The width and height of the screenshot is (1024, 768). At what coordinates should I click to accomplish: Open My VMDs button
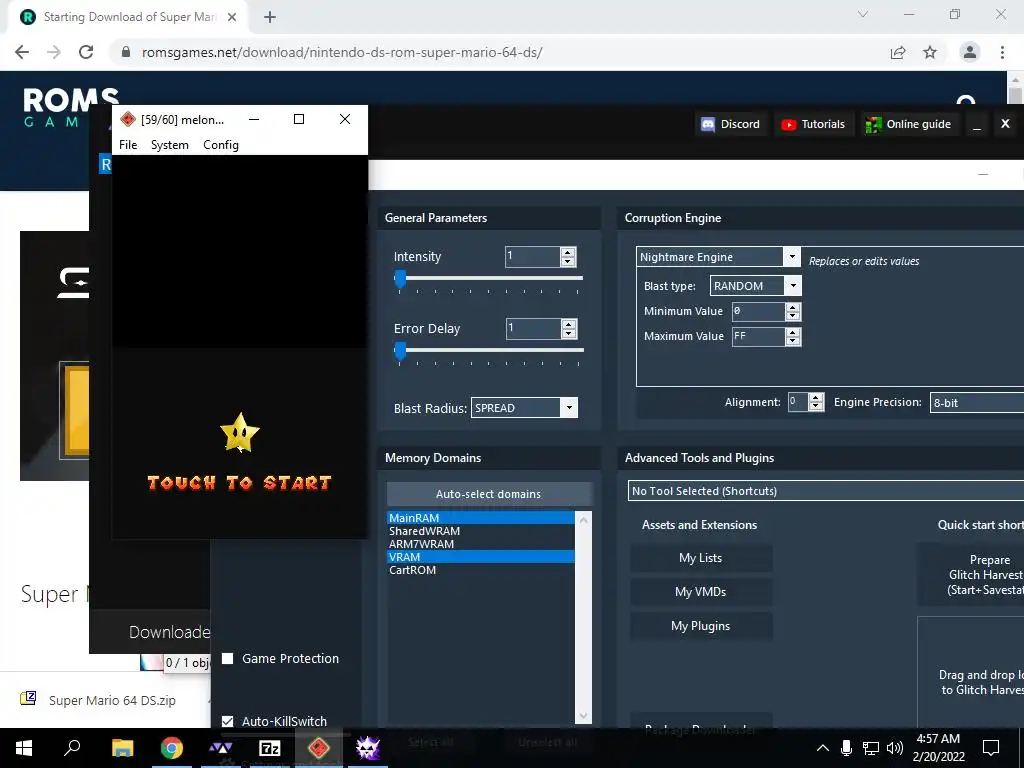click(701, 592)
